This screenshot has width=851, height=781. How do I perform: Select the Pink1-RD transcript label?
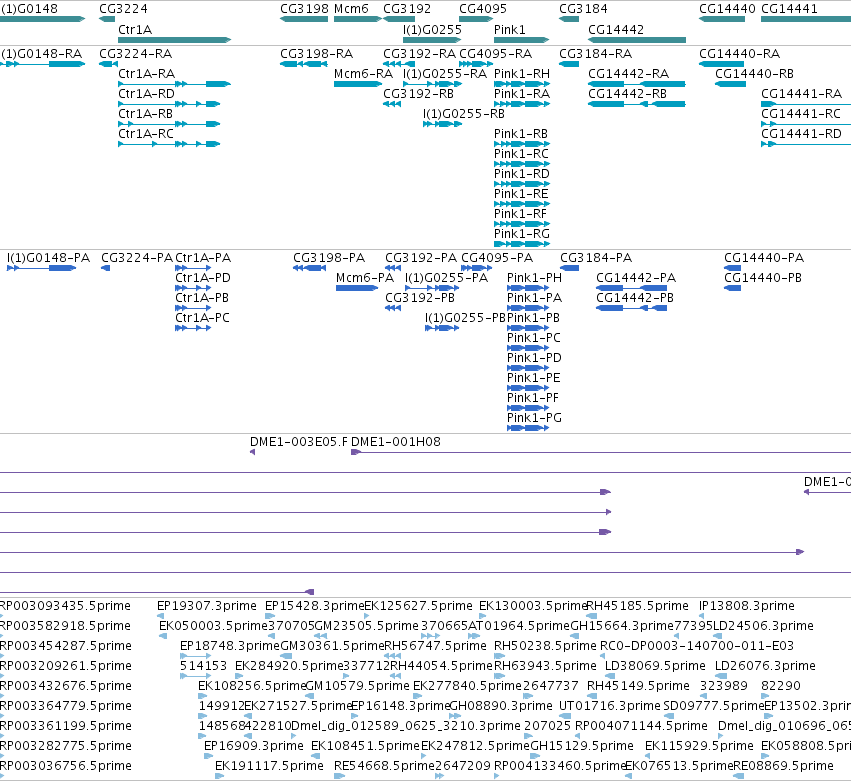coord(522,174)
